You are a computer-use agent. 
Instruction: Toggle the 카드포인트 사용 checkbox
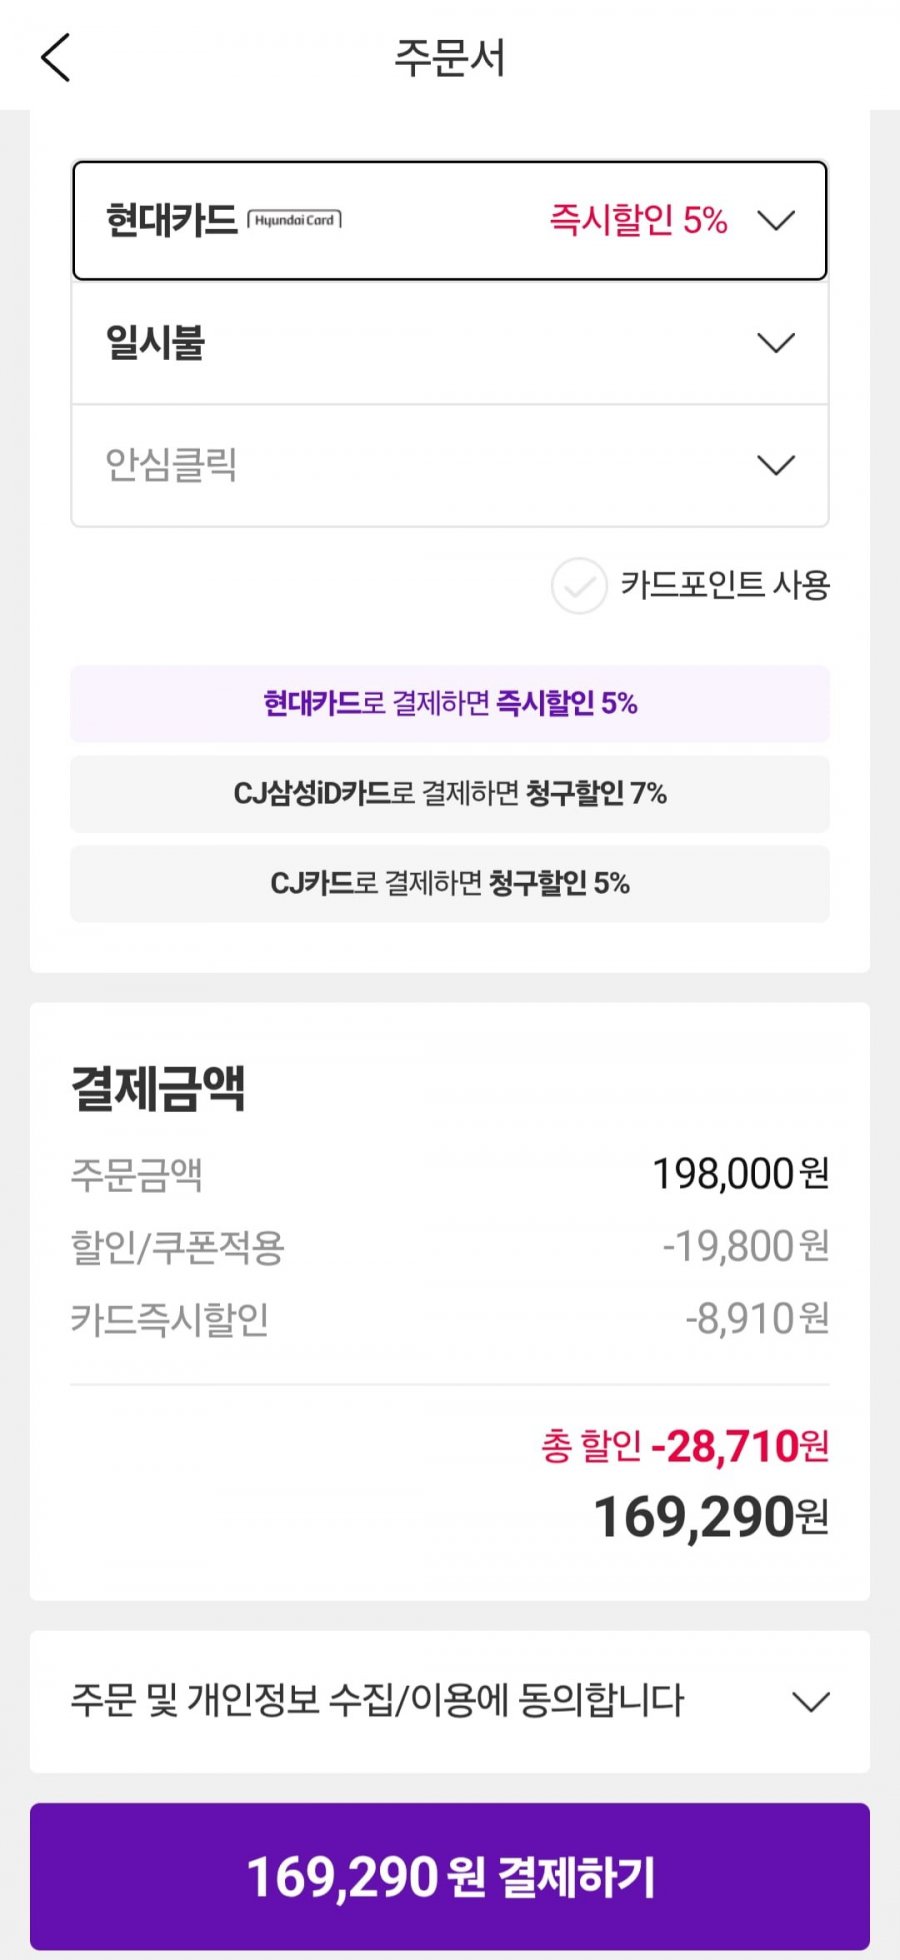[x=579, y=586]
